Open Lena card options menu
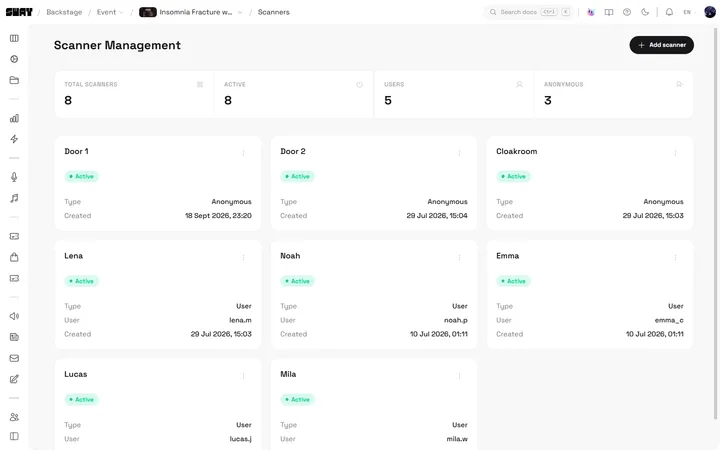Viewport: 720px width, 450px height. pyautogui.click(x=243, y=258)
